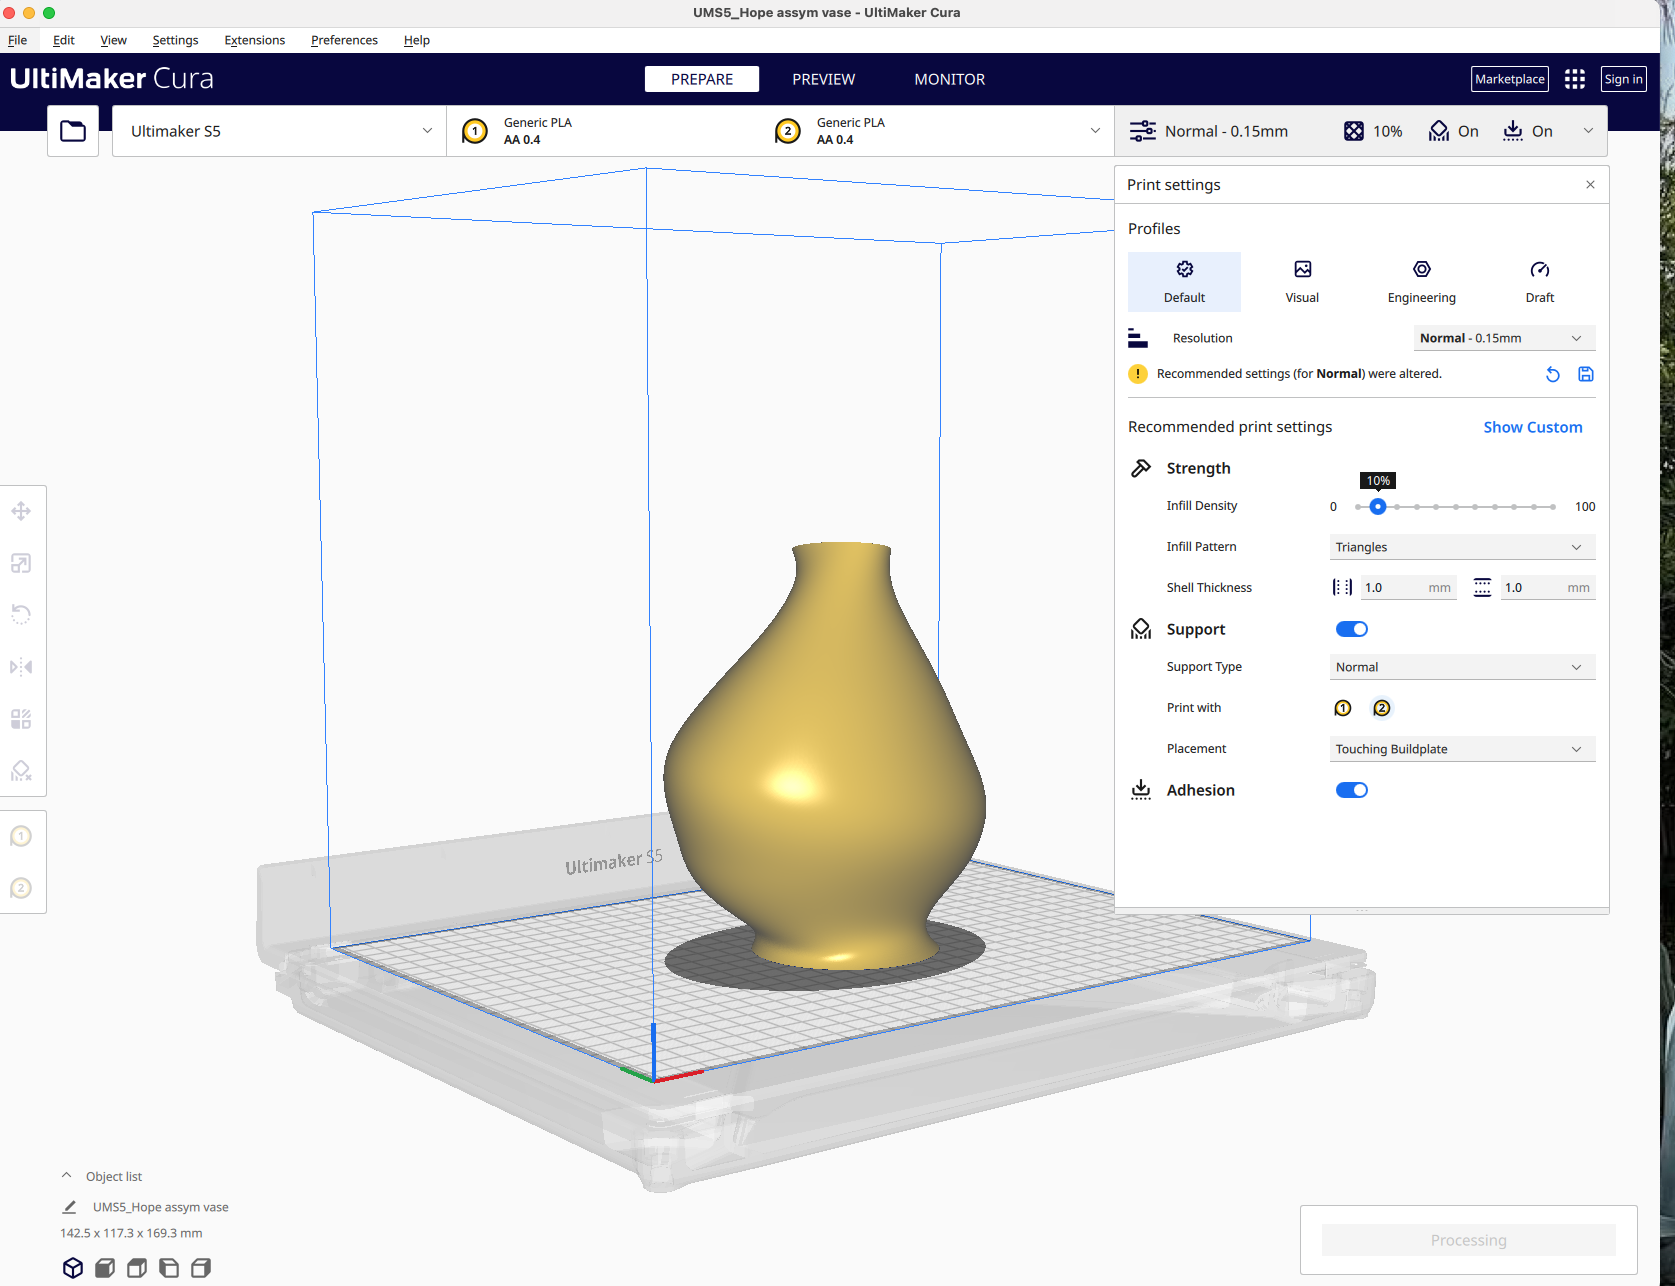Select the Move tool in the left toolbar
Screen dimensions: 1675x1286
[x=21, y=511]
